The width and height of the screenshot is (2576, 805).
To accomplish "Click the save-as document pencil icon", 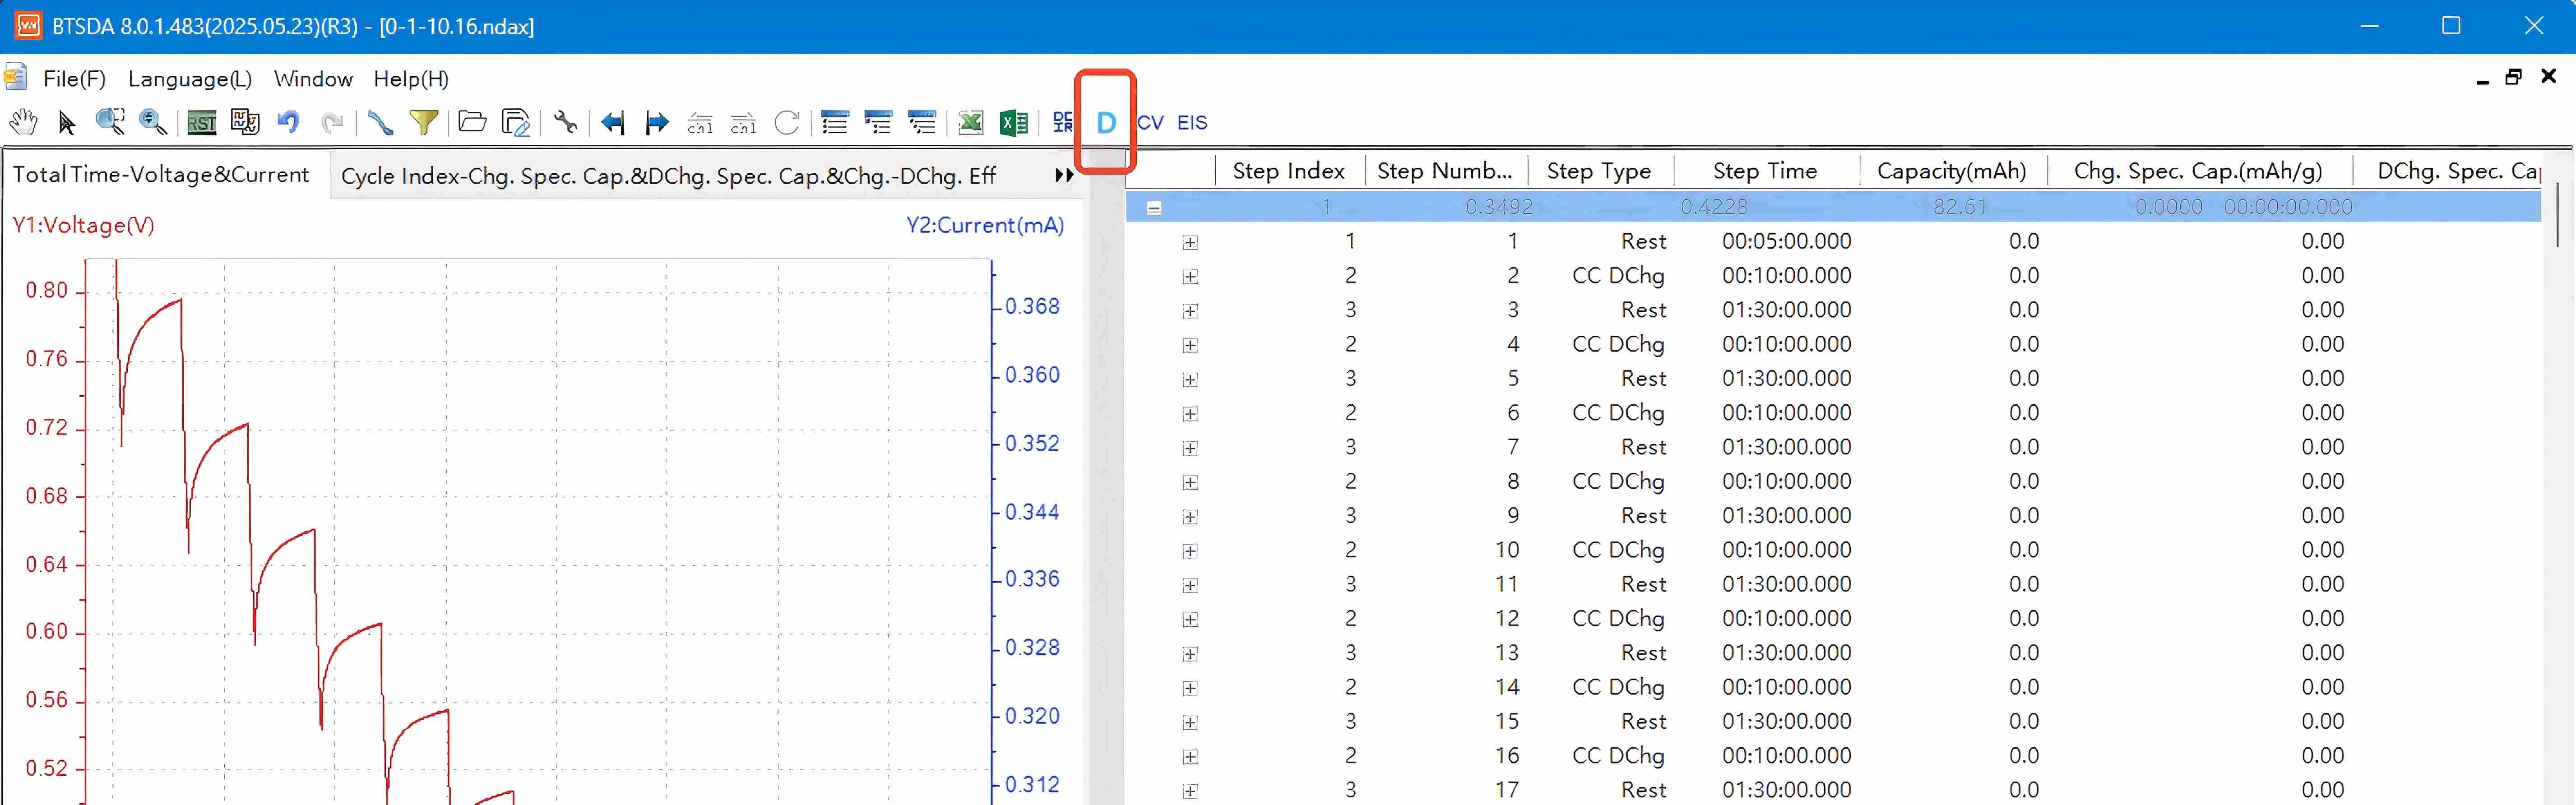I will [516, 122].
